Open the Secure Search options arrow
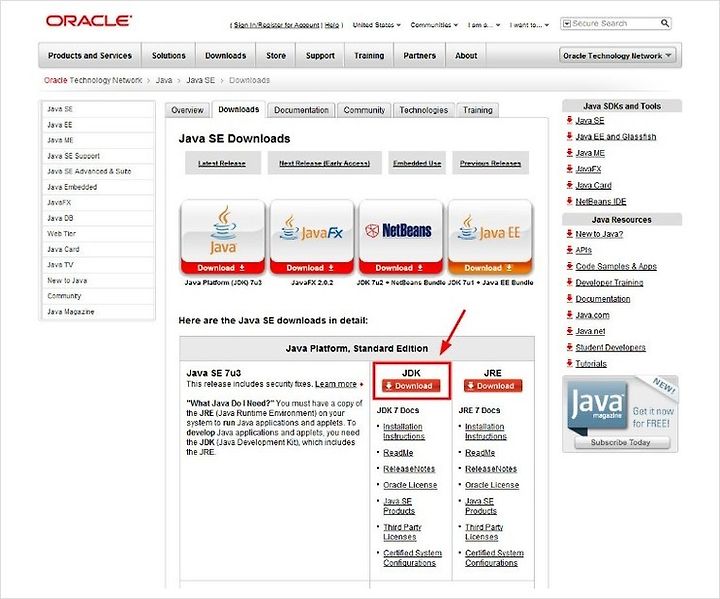Image resolution: width=720 pixels, height=599 pixels. coord(567,23)
